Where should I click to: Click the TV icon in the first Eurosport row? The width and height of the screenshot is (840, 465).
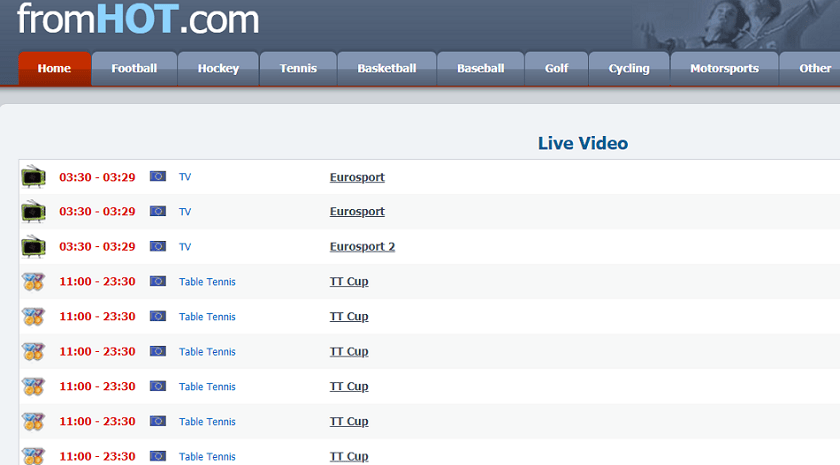(33, 177)
